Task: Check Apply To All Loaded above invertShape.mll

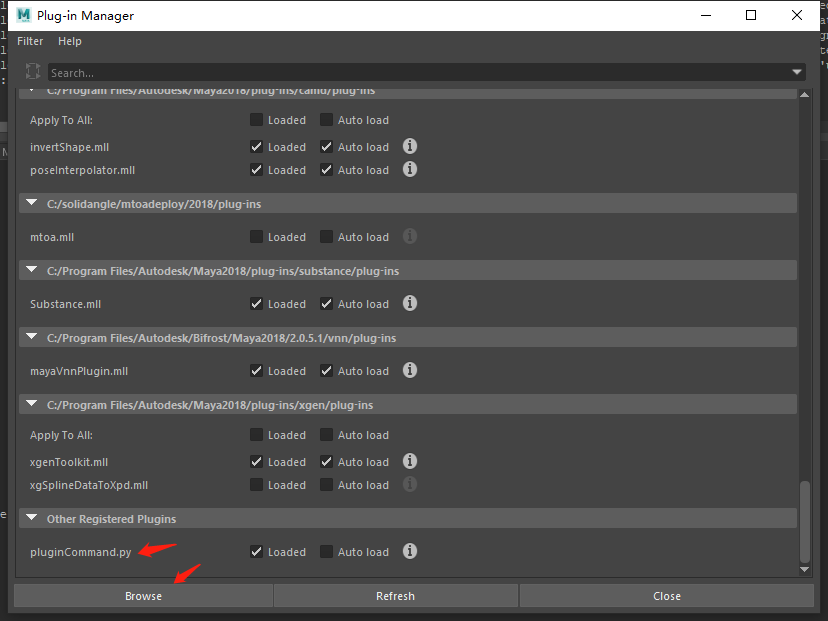Action: coord(257,120)
